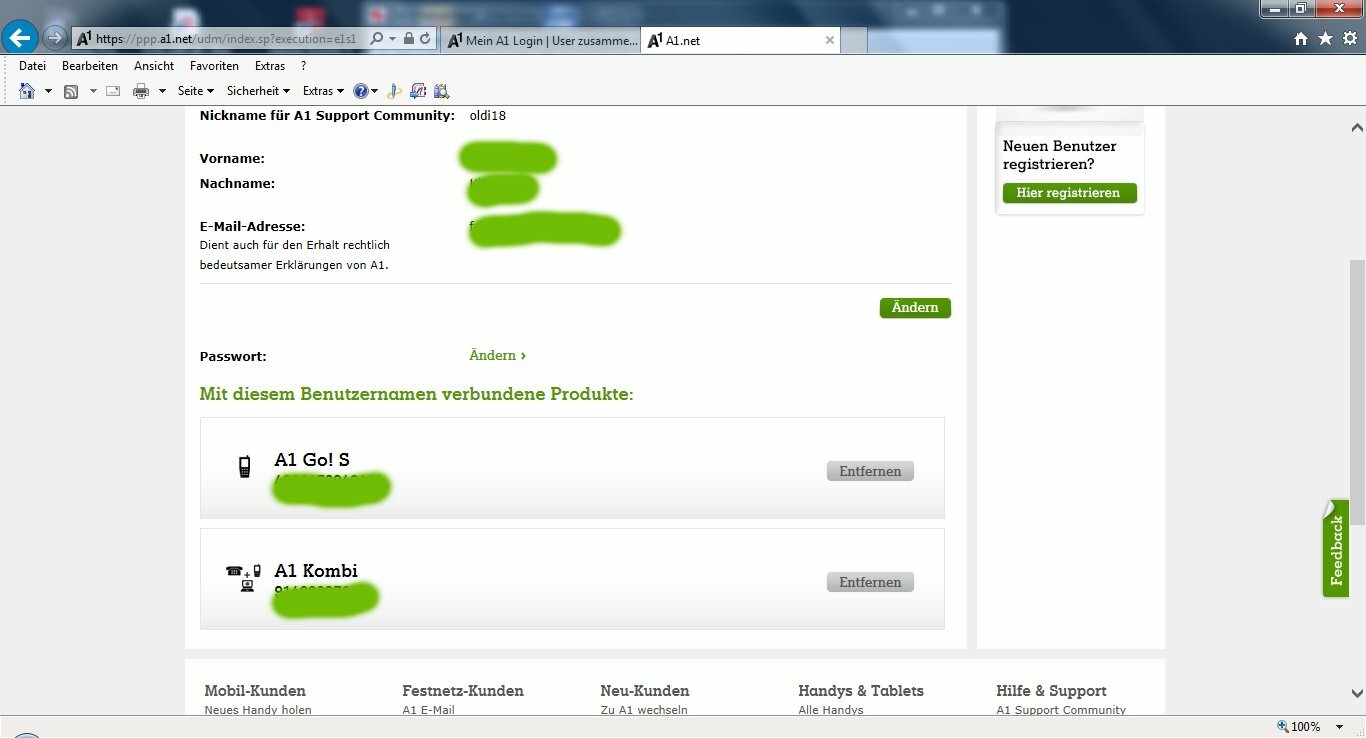Open the green Feedback side tab
Viewport: 1366px width, 738px height.
pyautogui.click(x=1336, y=549)
